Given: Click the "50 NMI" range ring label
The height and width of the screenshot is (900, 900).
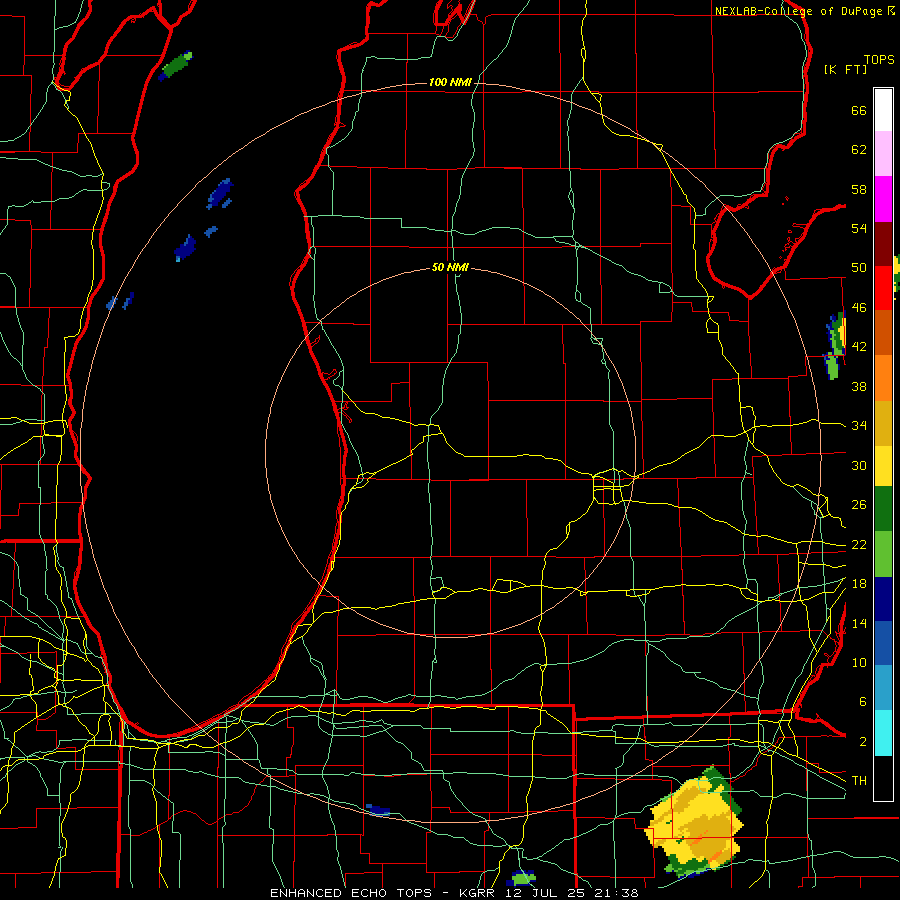Looking at the screenshot, I should click(x=450, y=267).
